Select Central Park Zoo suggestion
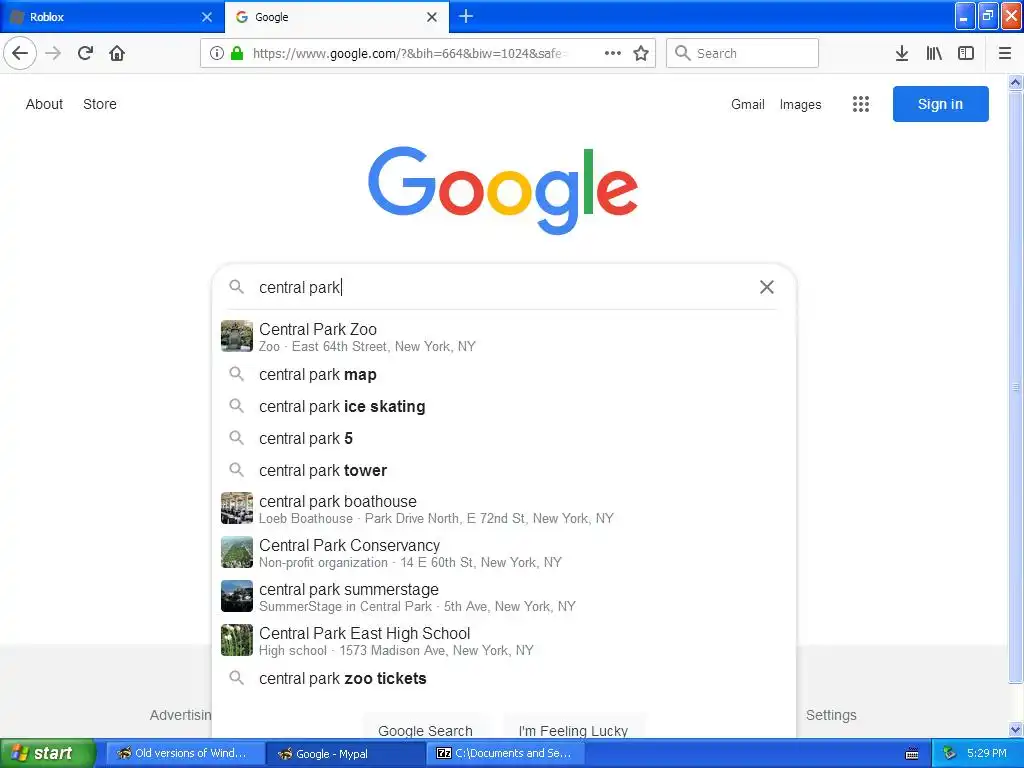This screenshot has height=768, width=1024. coord(504,336)
